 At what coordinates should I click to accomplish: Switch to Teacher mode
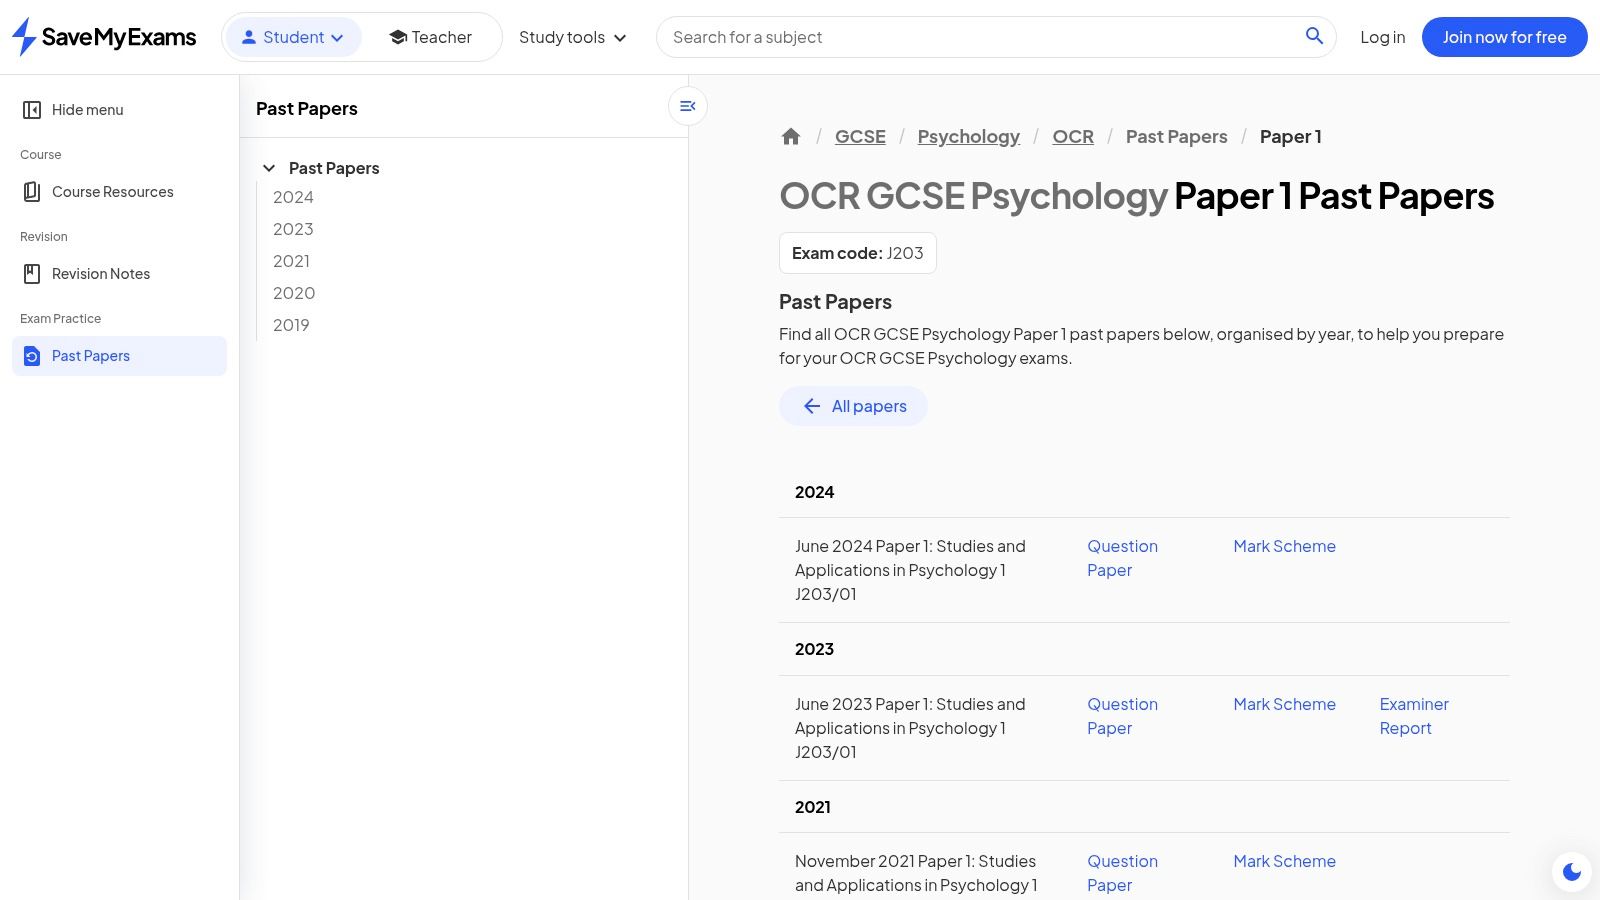431,37
